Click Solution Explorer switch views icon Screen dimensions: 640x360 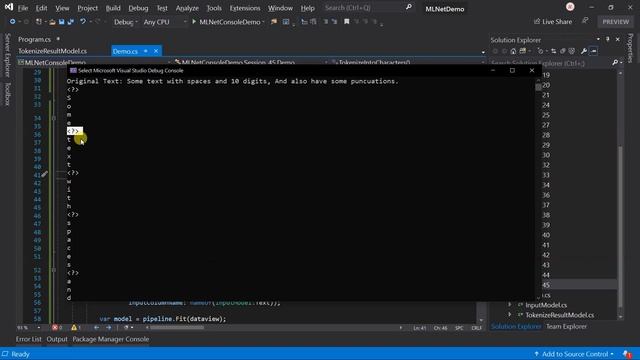click(x=523, y=51)
